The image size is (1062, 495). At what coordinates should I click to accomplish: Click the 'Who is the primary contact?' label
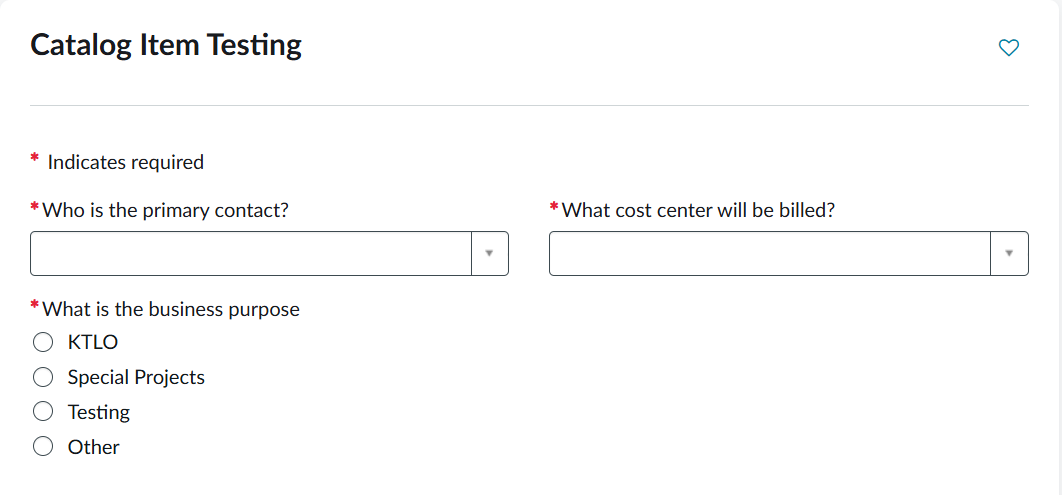(166, 210)
